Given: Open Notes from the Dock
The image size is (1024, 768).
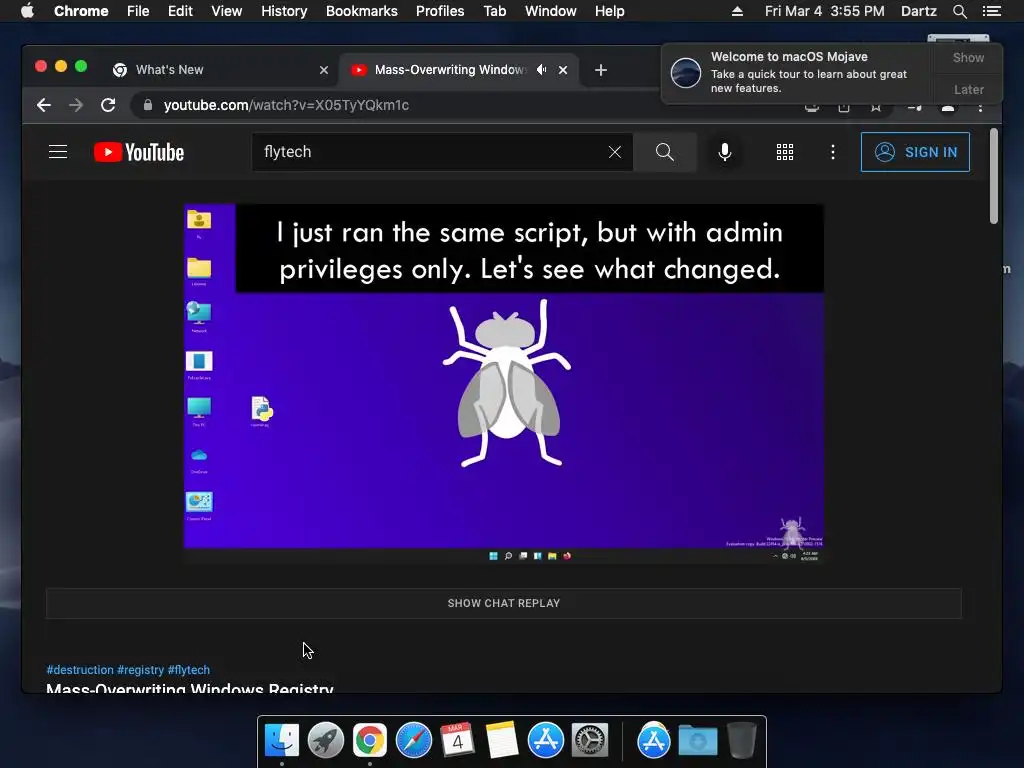Looking at the screenshot, I should coord(502,741).
